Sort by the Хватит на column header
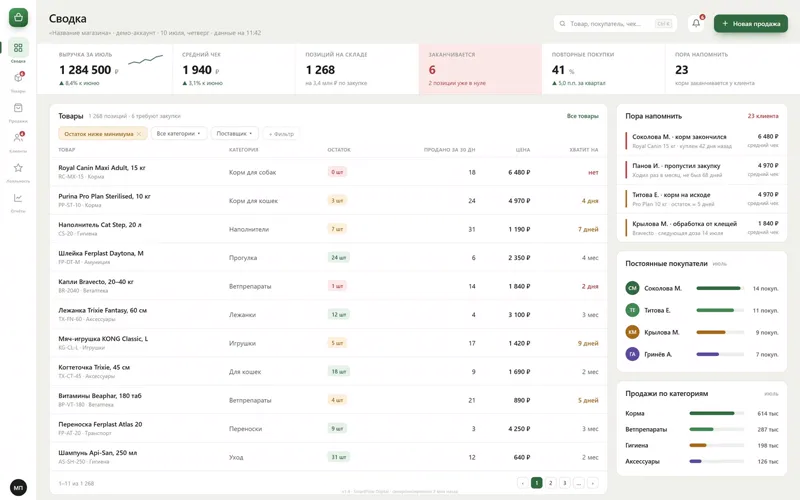The image size is (800, 500). (x=584, y=150)
